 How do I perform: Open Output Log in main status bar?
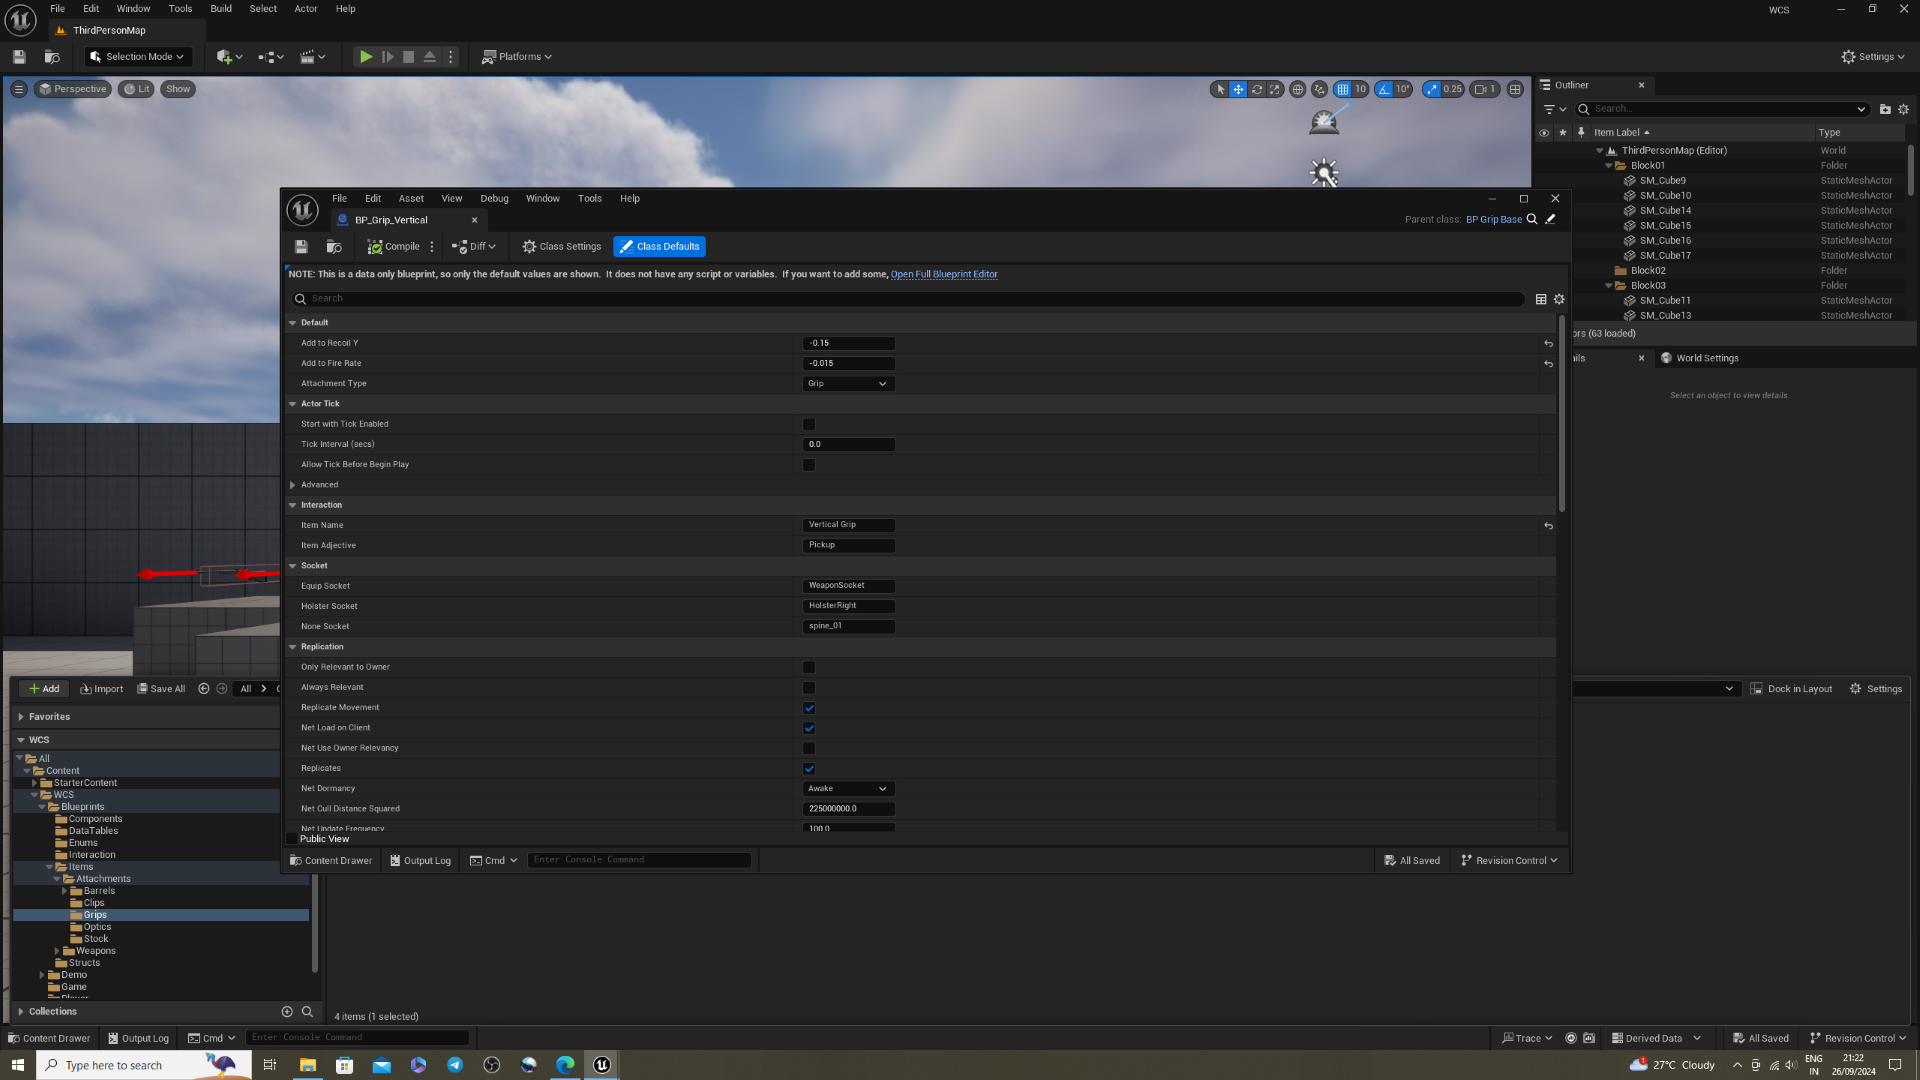(x=139, y=1038)
